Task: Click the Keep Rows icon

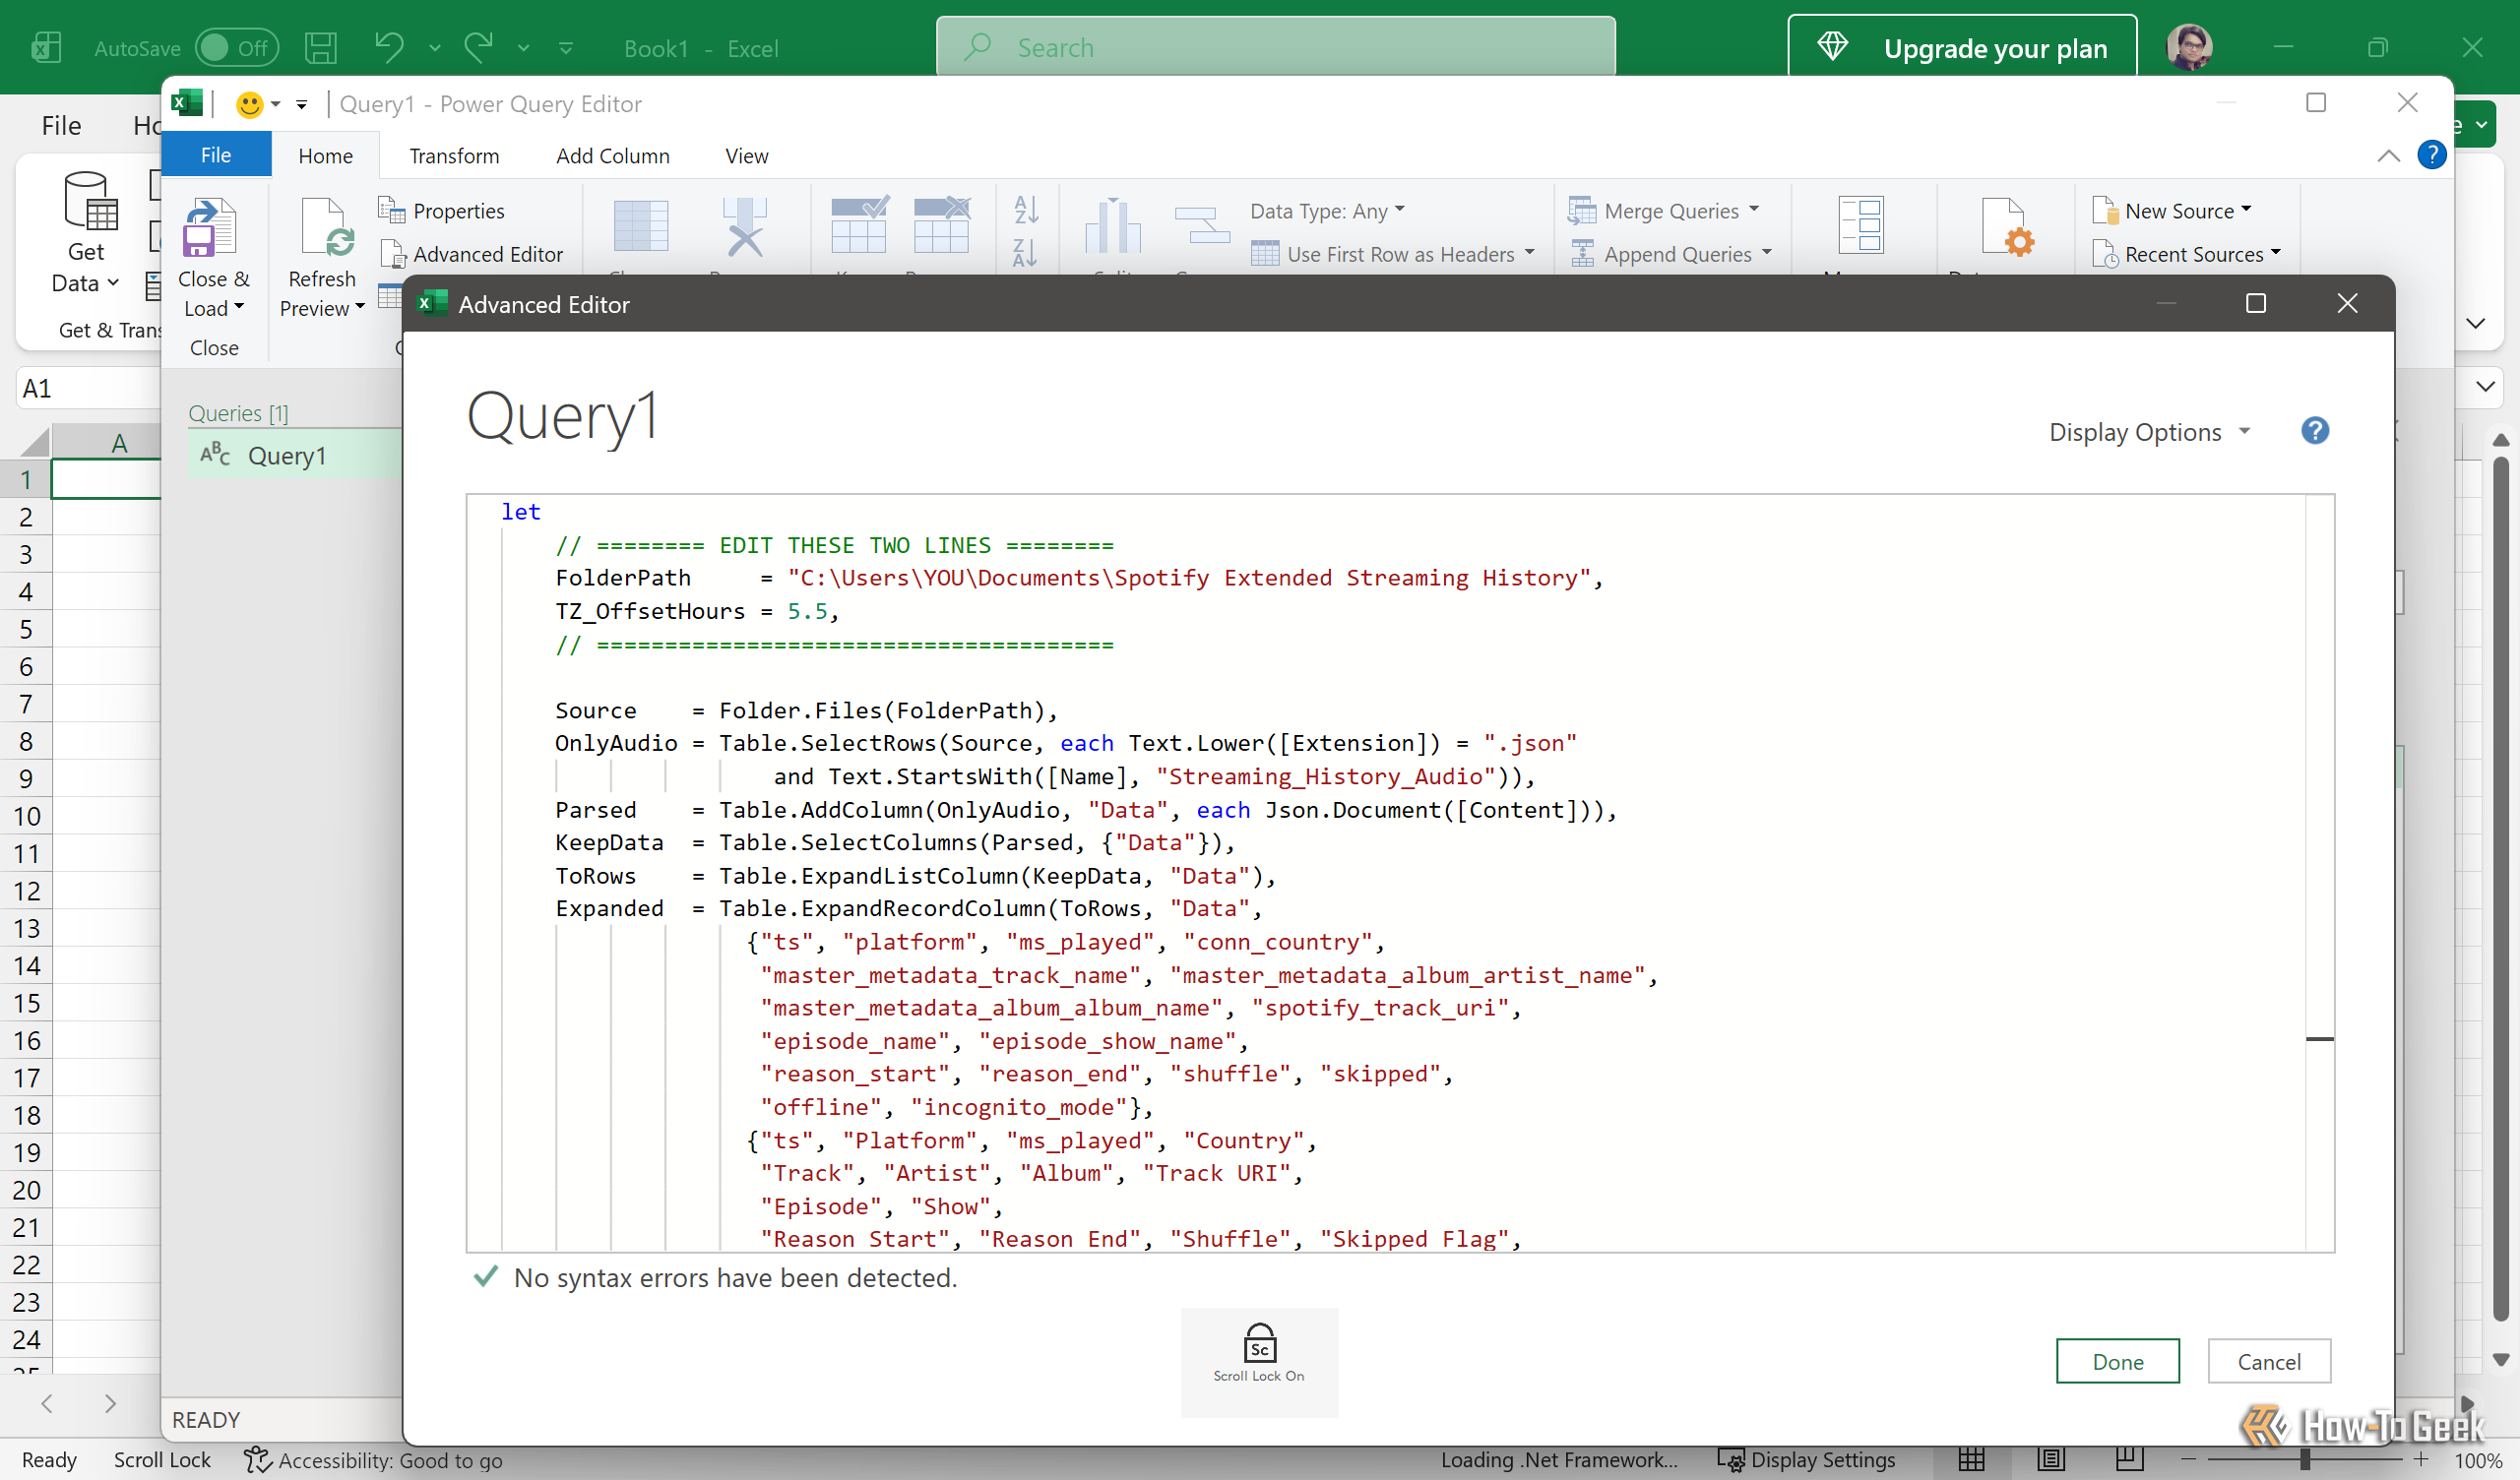Action: (x=859, y=224)
